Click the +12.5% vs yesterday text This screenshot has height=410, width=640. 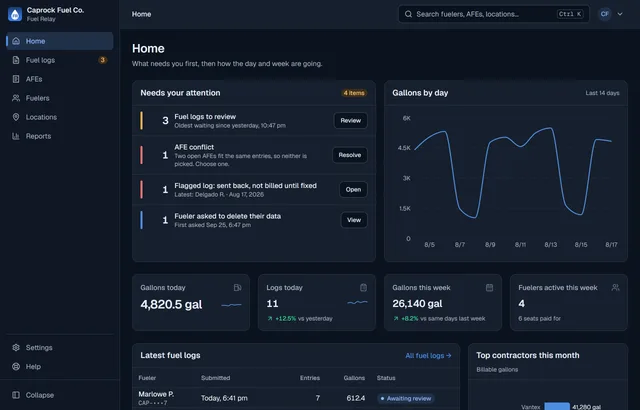point(300,319)
